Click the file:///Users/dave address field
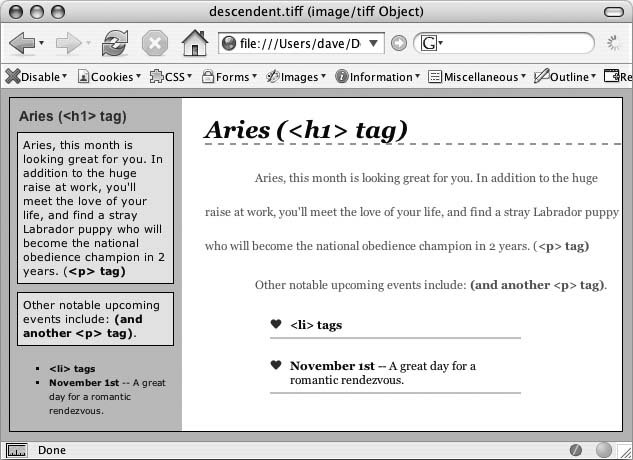This screenshot has height=460, width=633. tap(300, 43)
